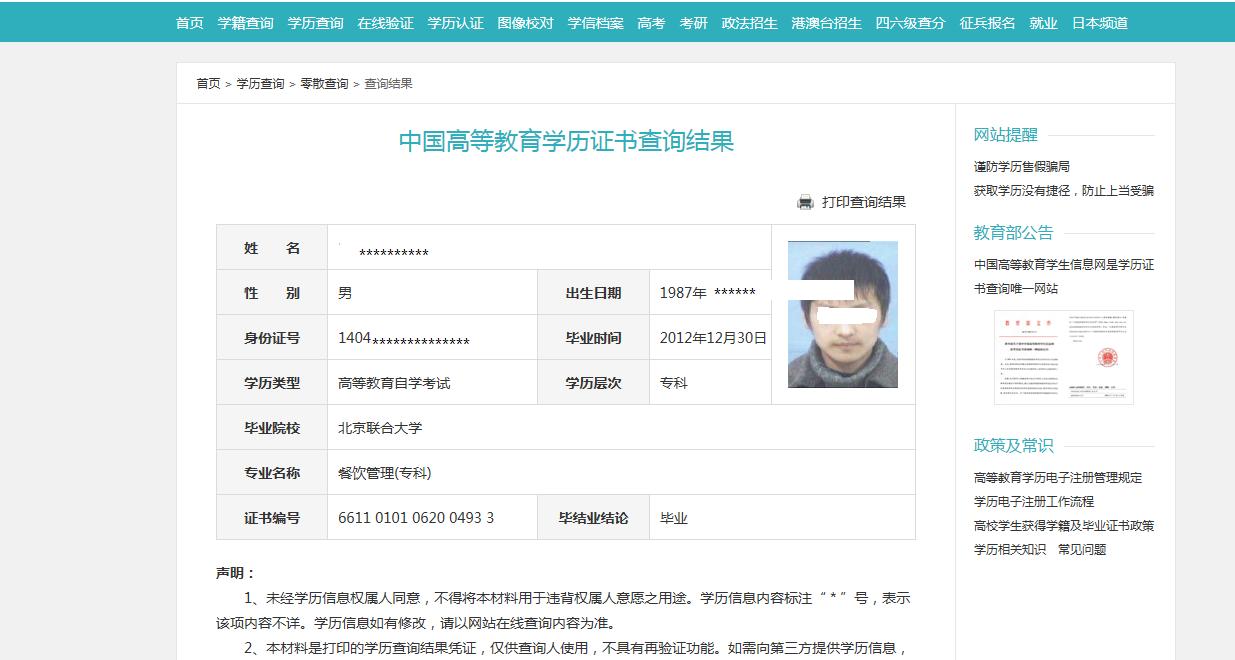Click the graduate ID photo
1235x660 pixels.
843,314
